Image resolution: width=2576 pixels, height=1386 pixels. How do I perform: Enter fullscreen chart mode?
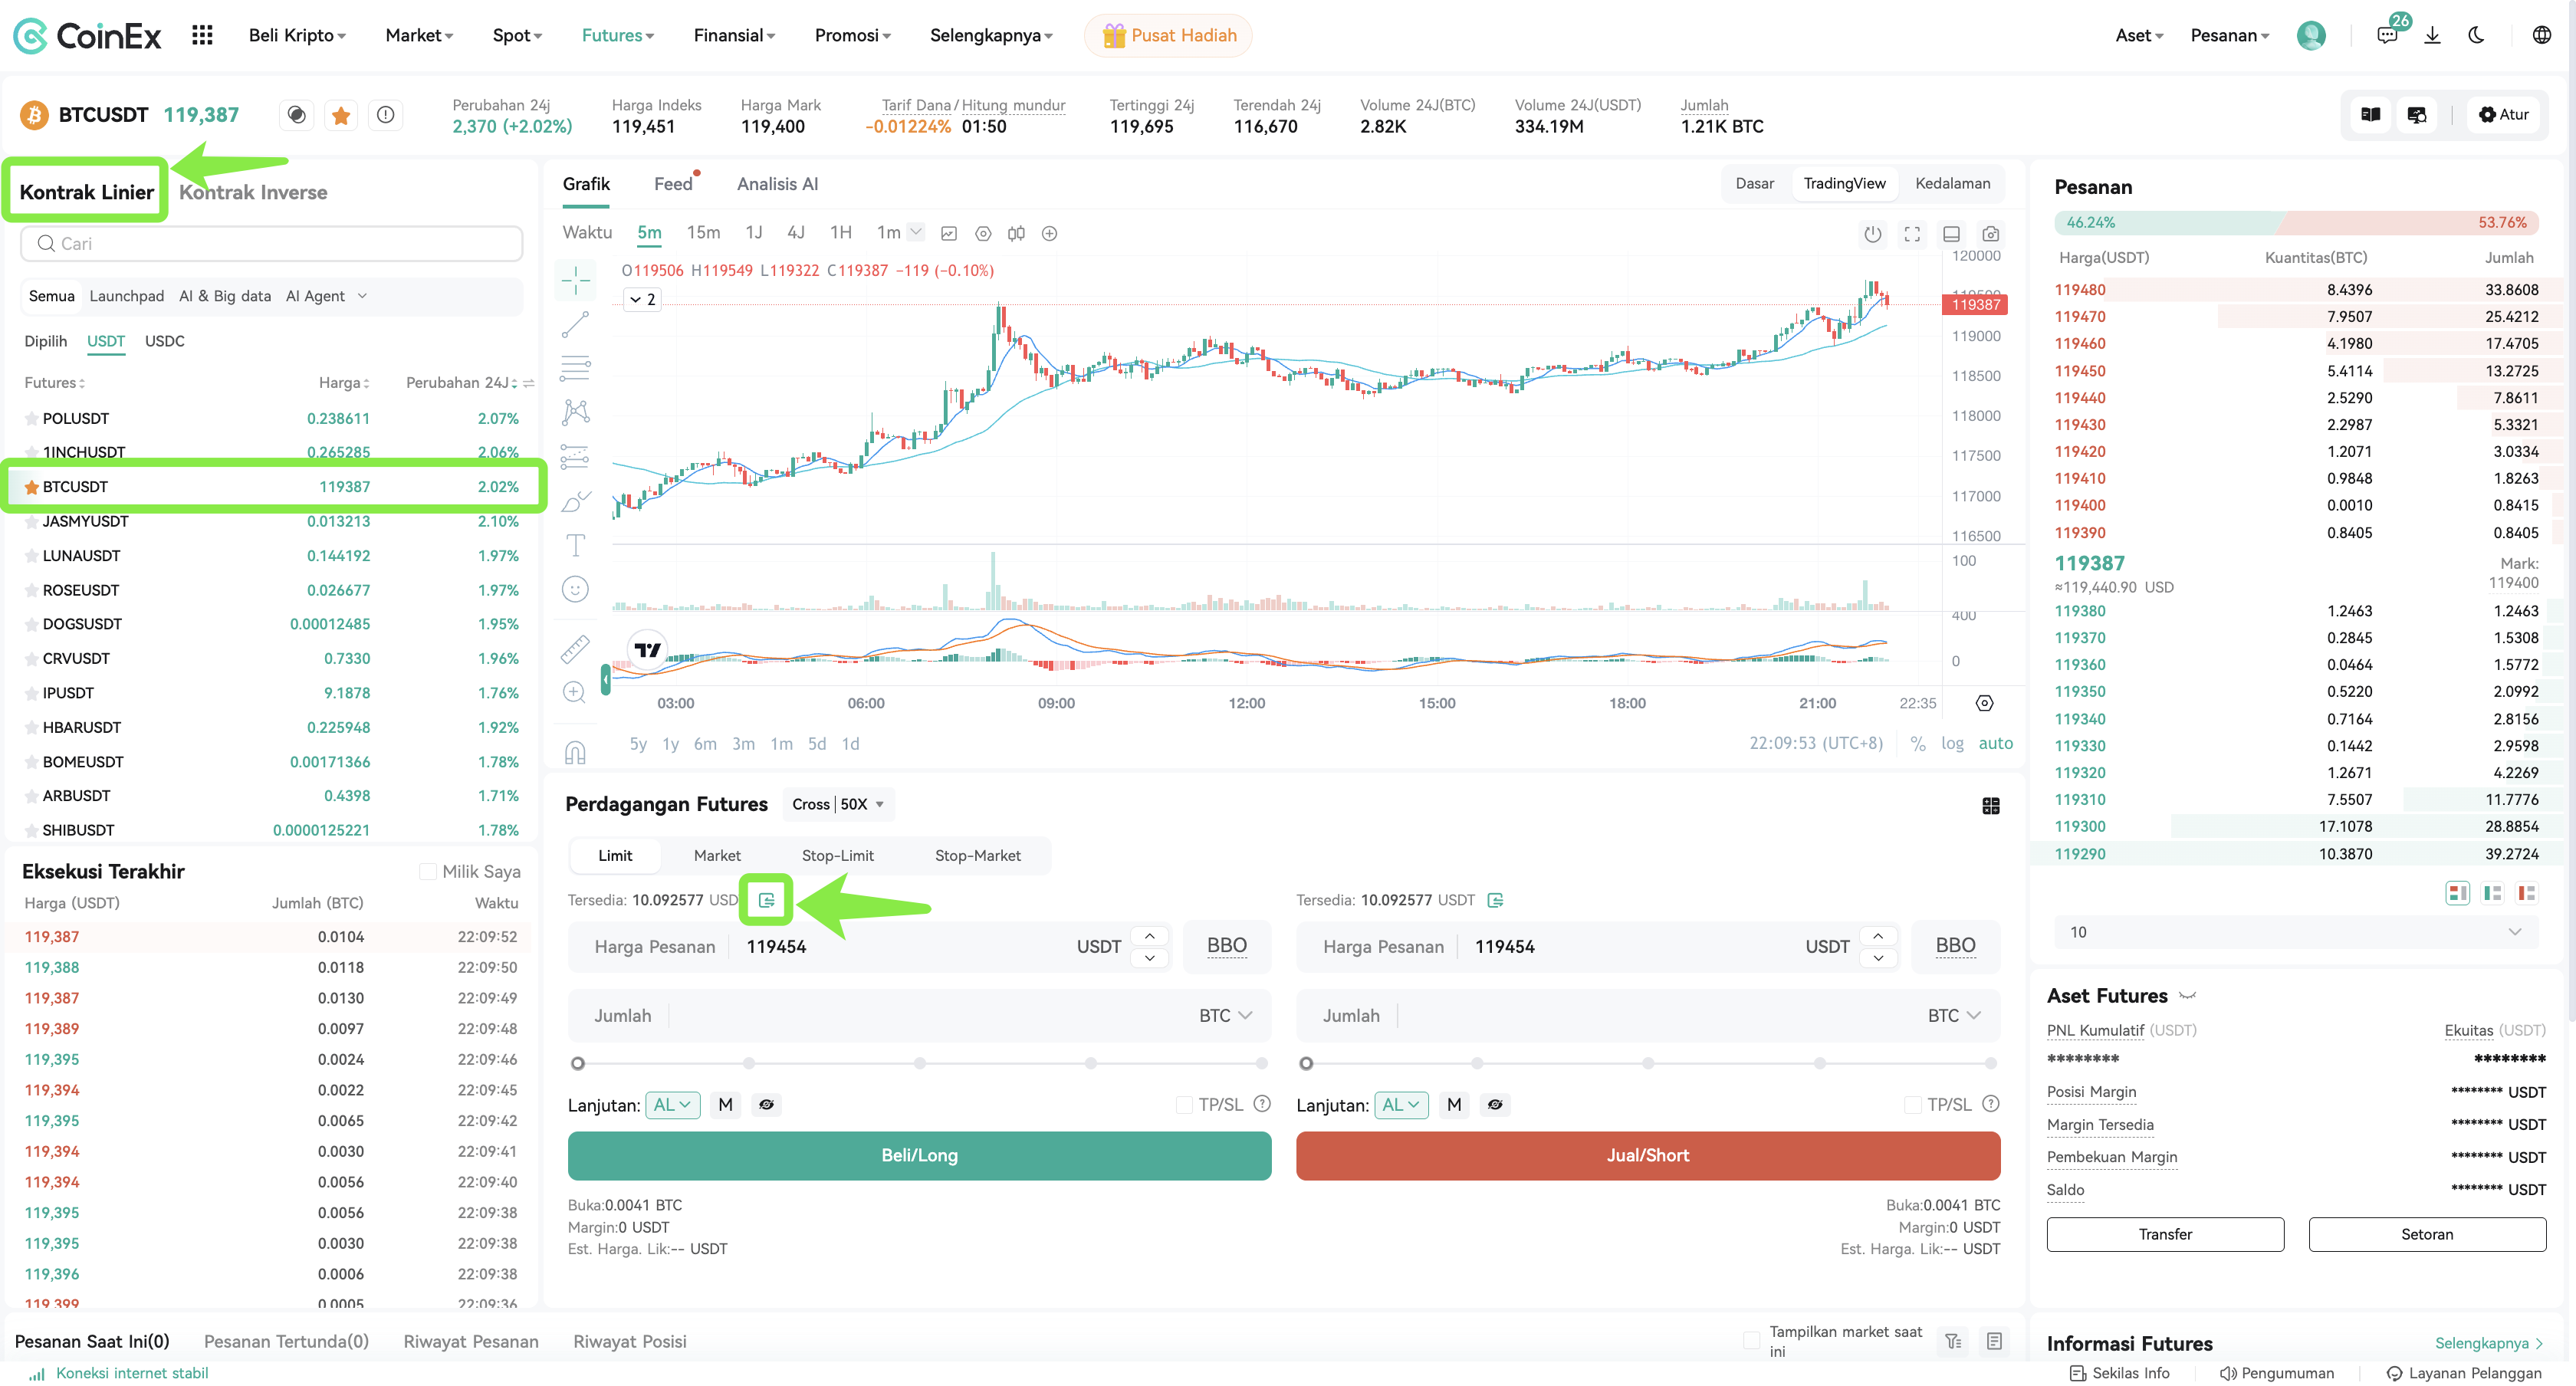click(x=1912, y=234)
